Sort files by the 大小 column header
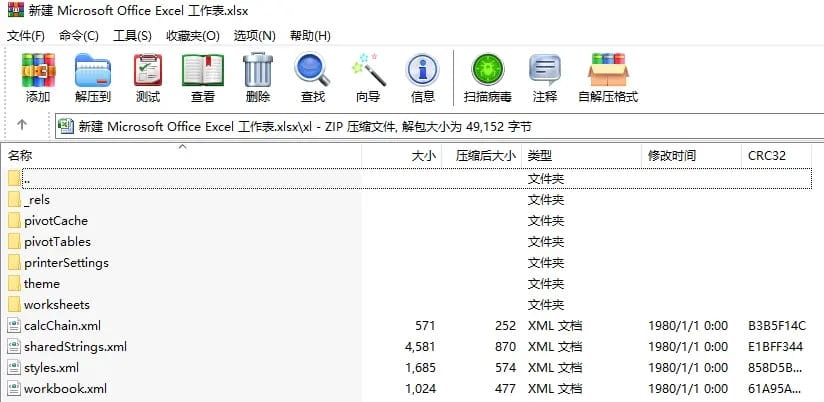The image size is (824, 402). click(x=424, y=156)
